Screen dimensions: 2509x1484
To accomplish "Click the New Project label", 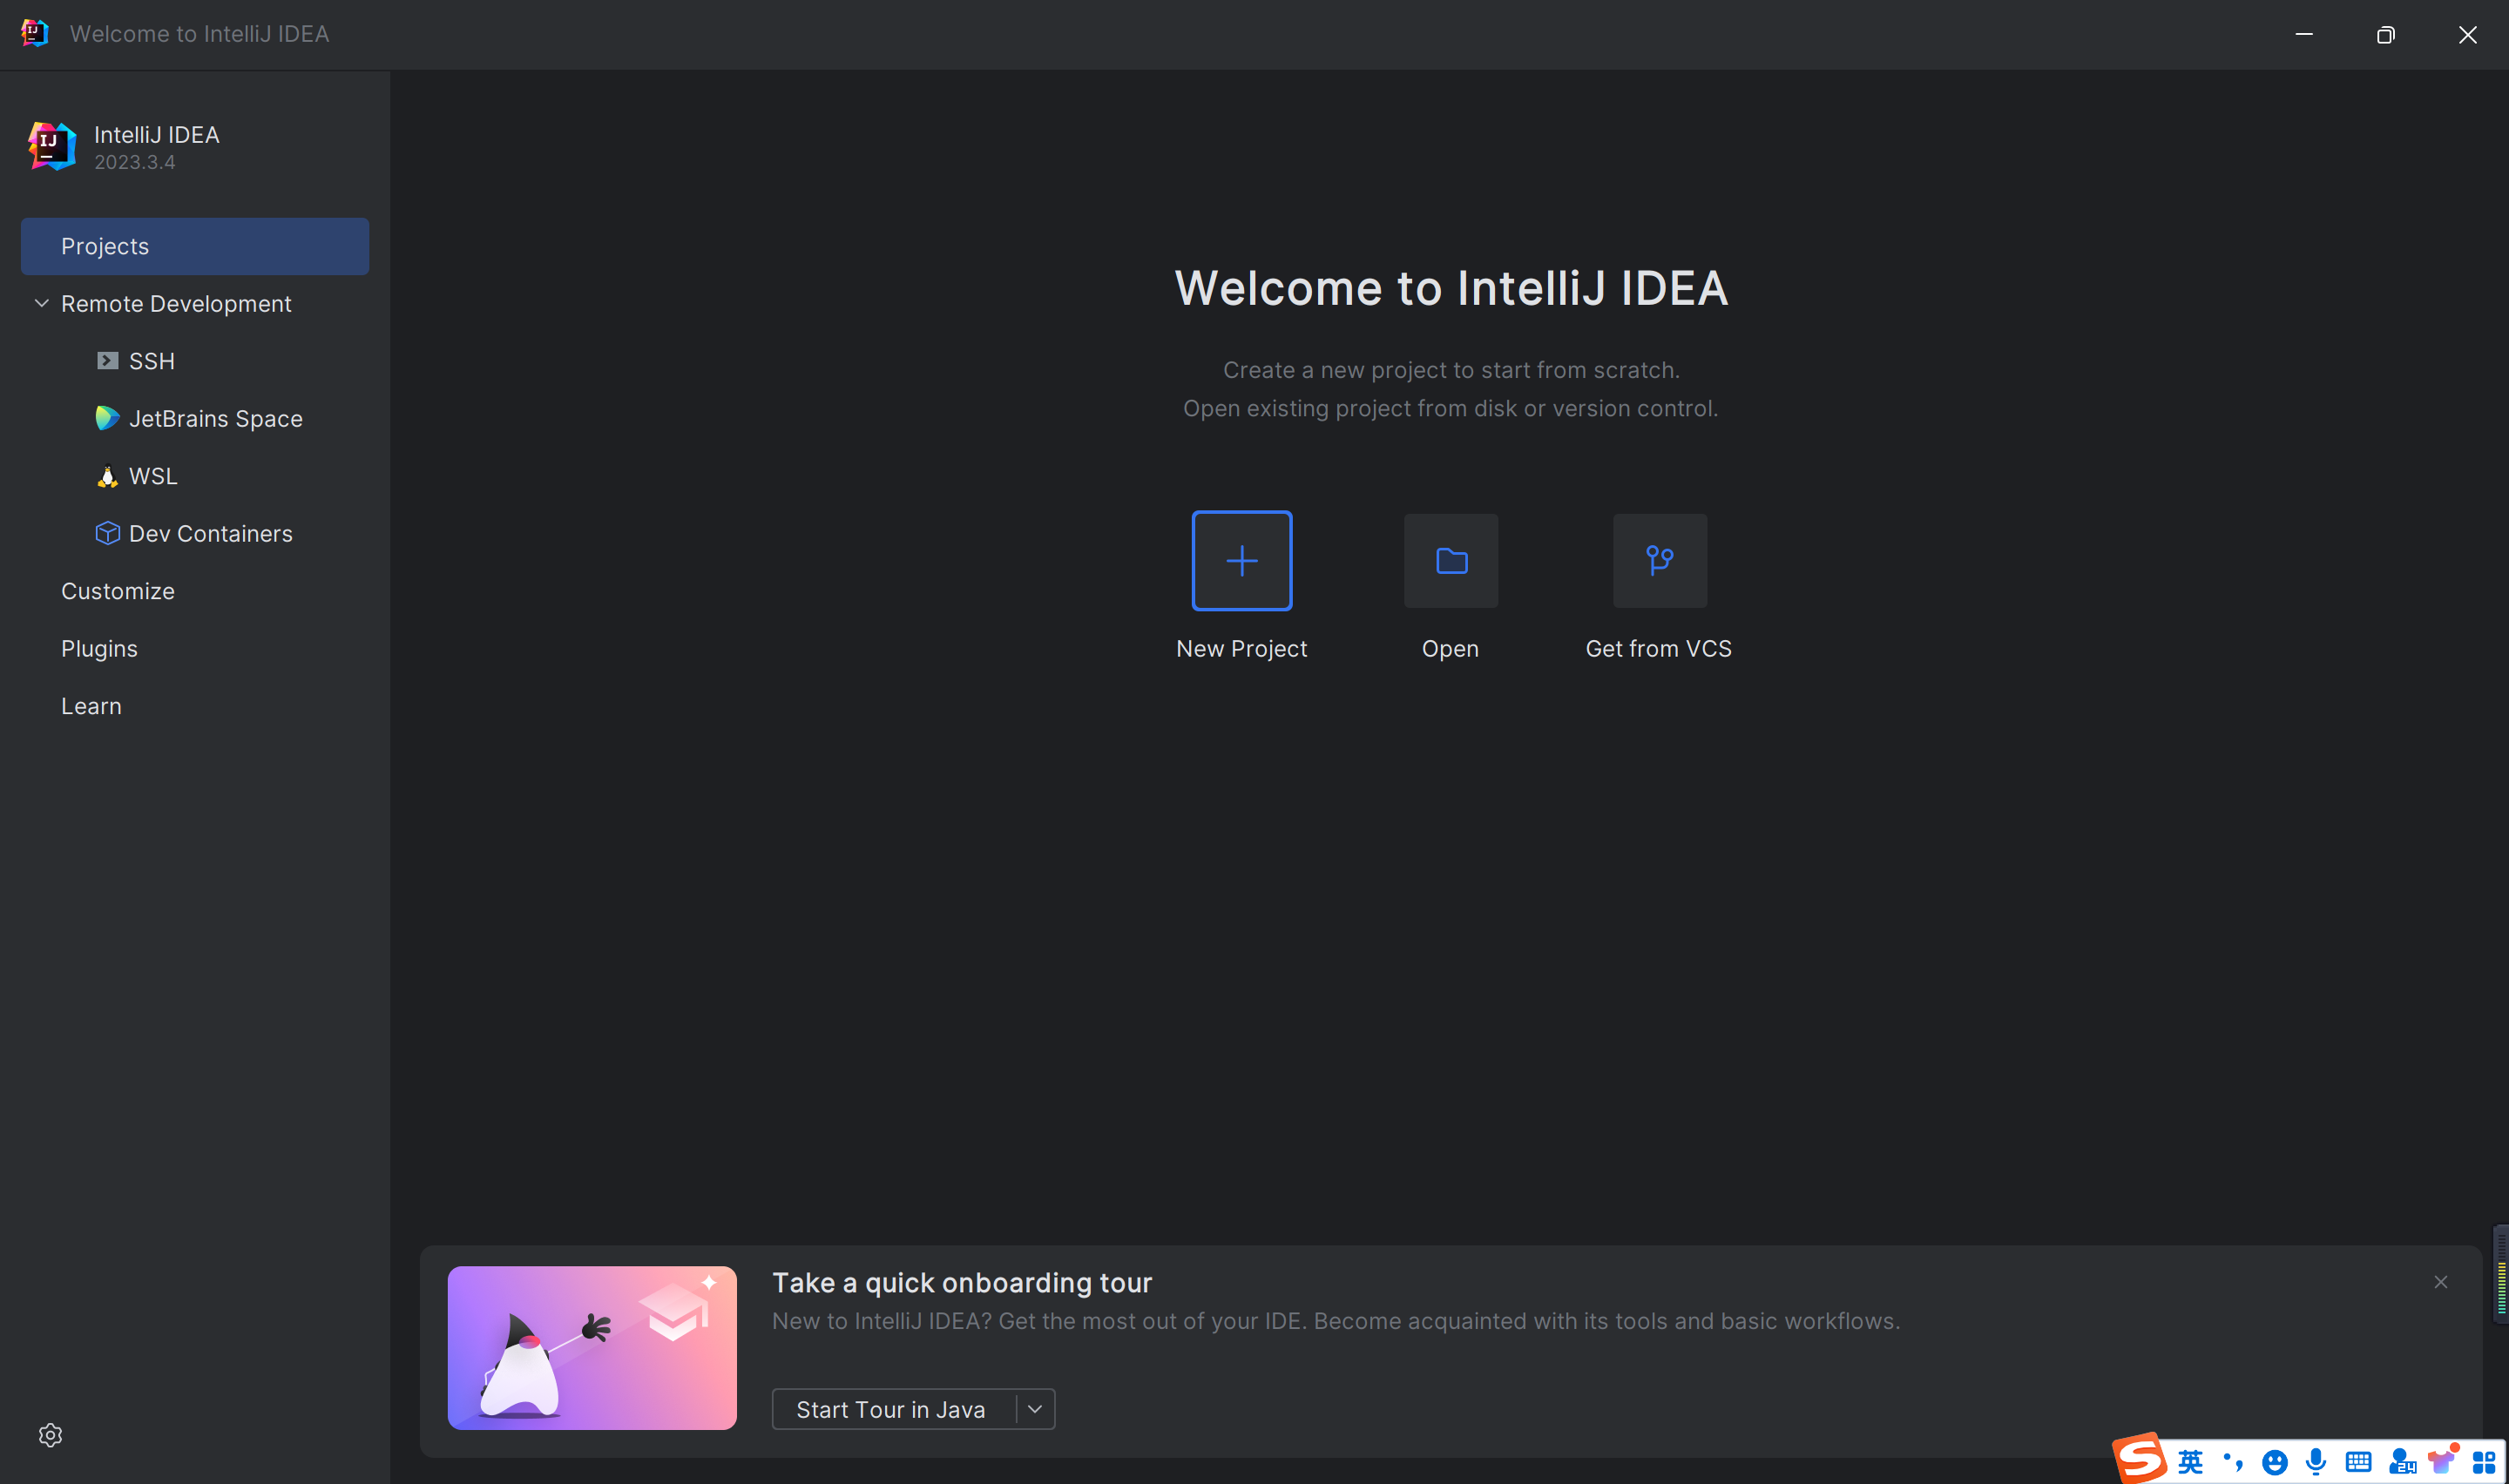I will click(x=1241, y=649).
